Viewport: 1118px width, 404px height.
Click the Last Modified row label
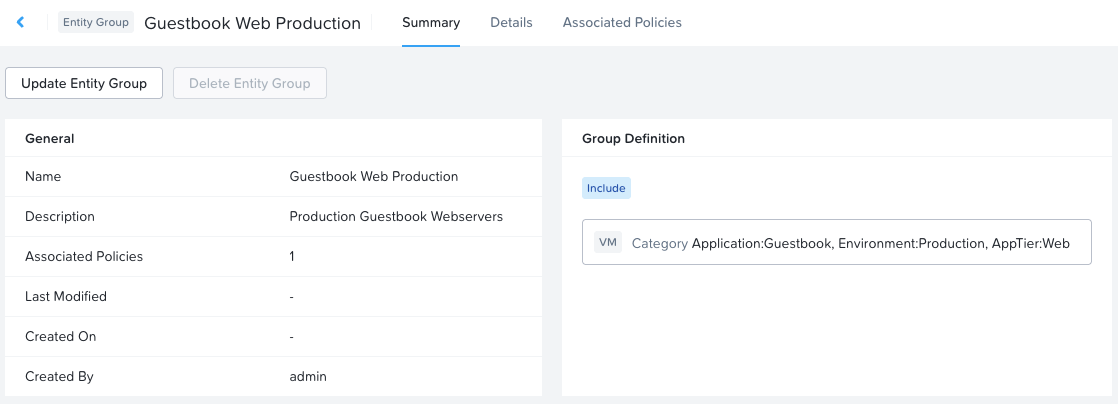click(66, 296)
